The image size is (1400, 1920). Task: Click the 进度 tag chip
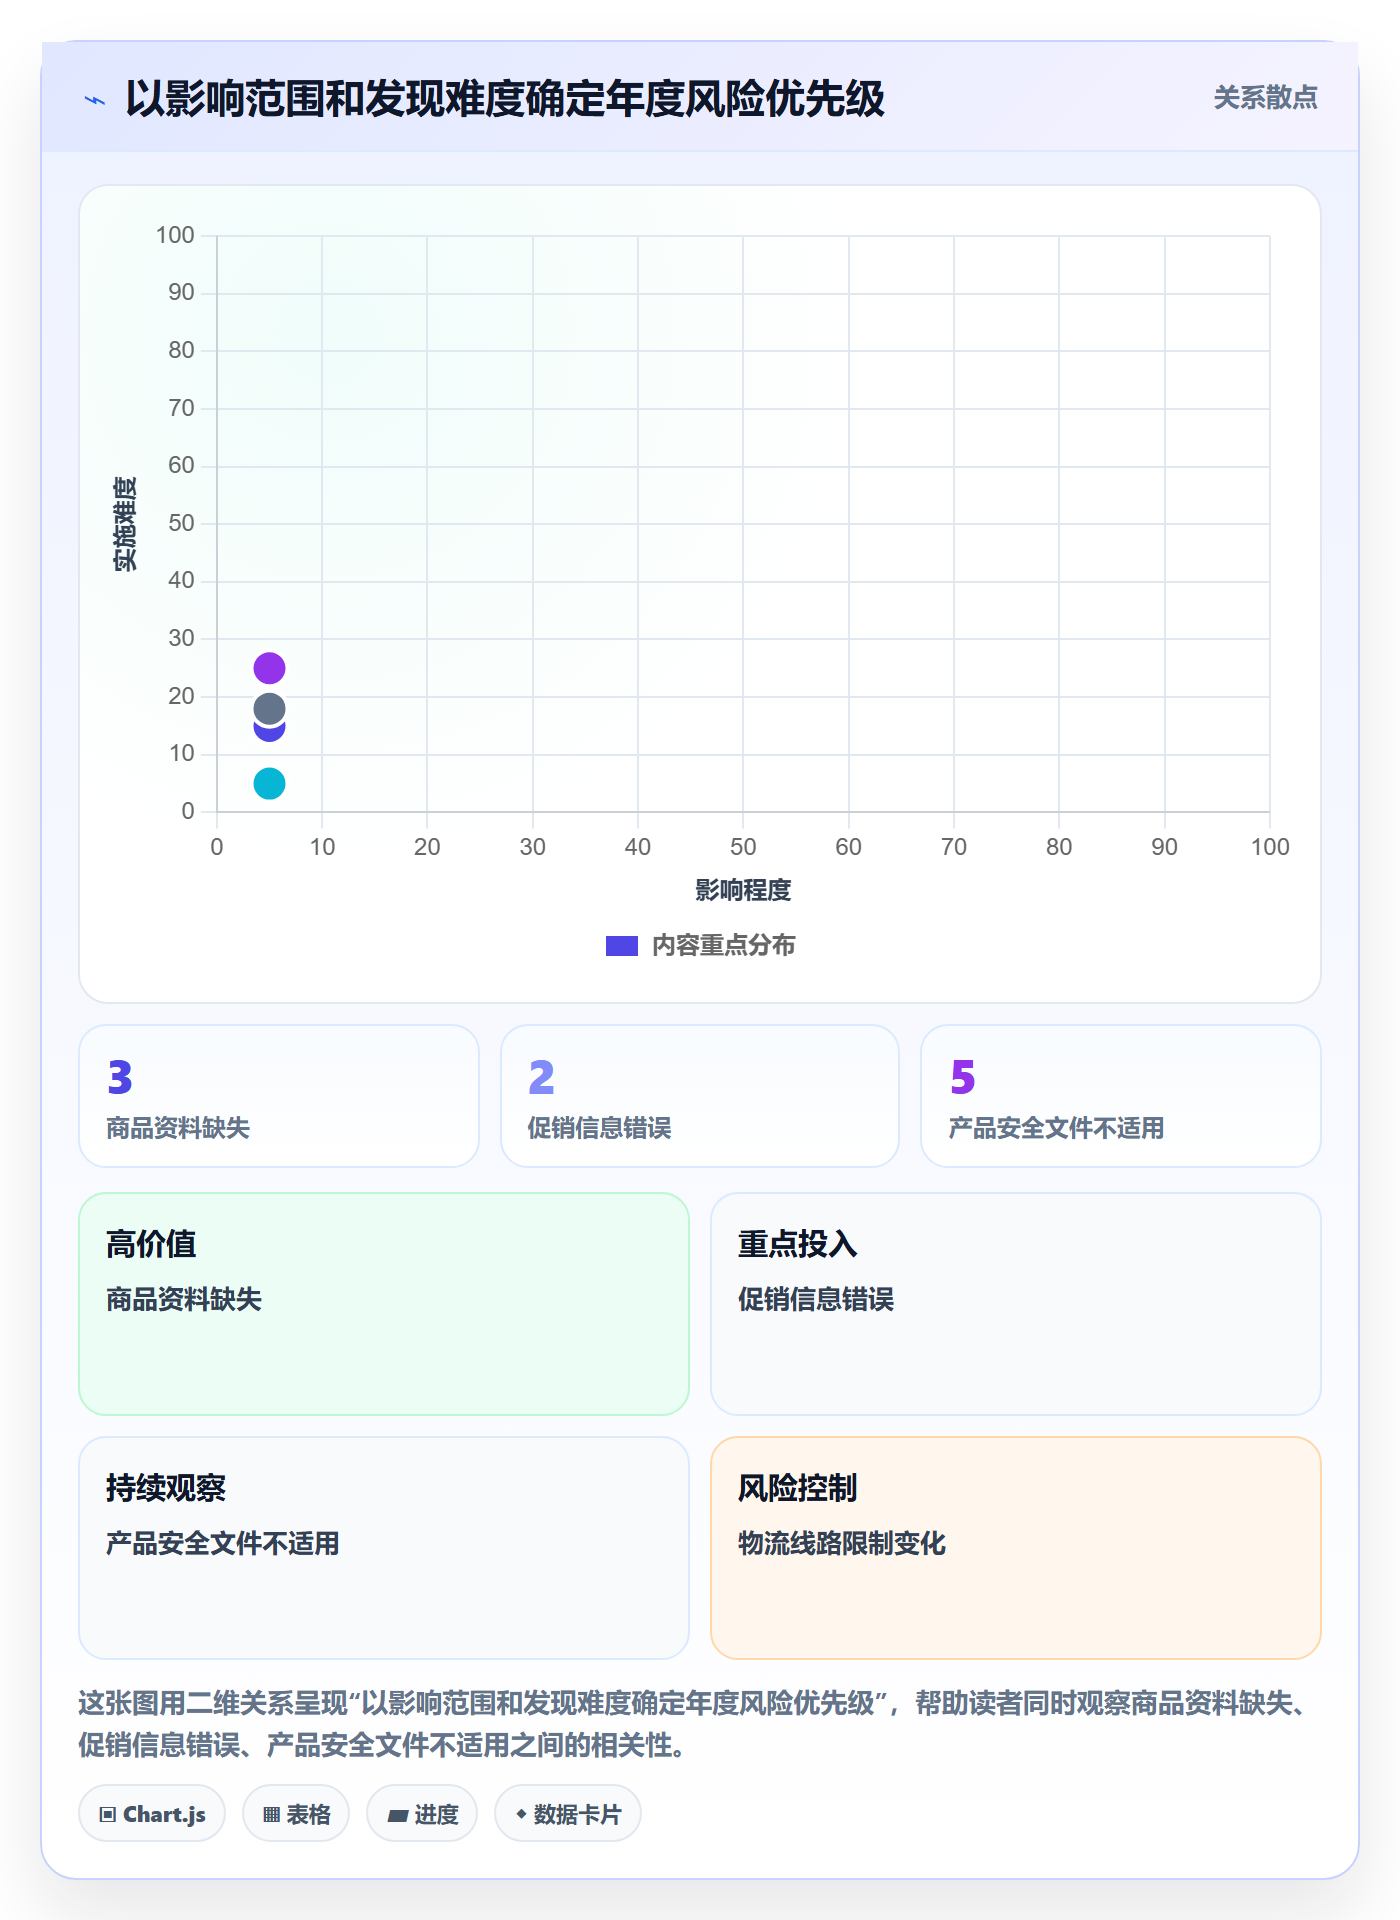click(x=422, y=1814)
